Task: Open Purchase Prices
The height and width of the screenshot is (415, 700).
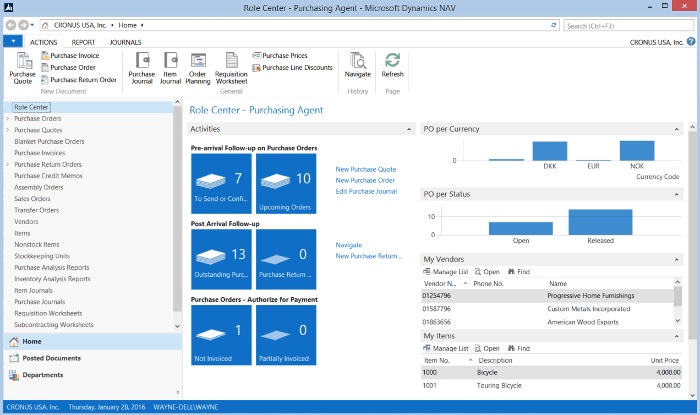Action: click(x=280, y=56)
